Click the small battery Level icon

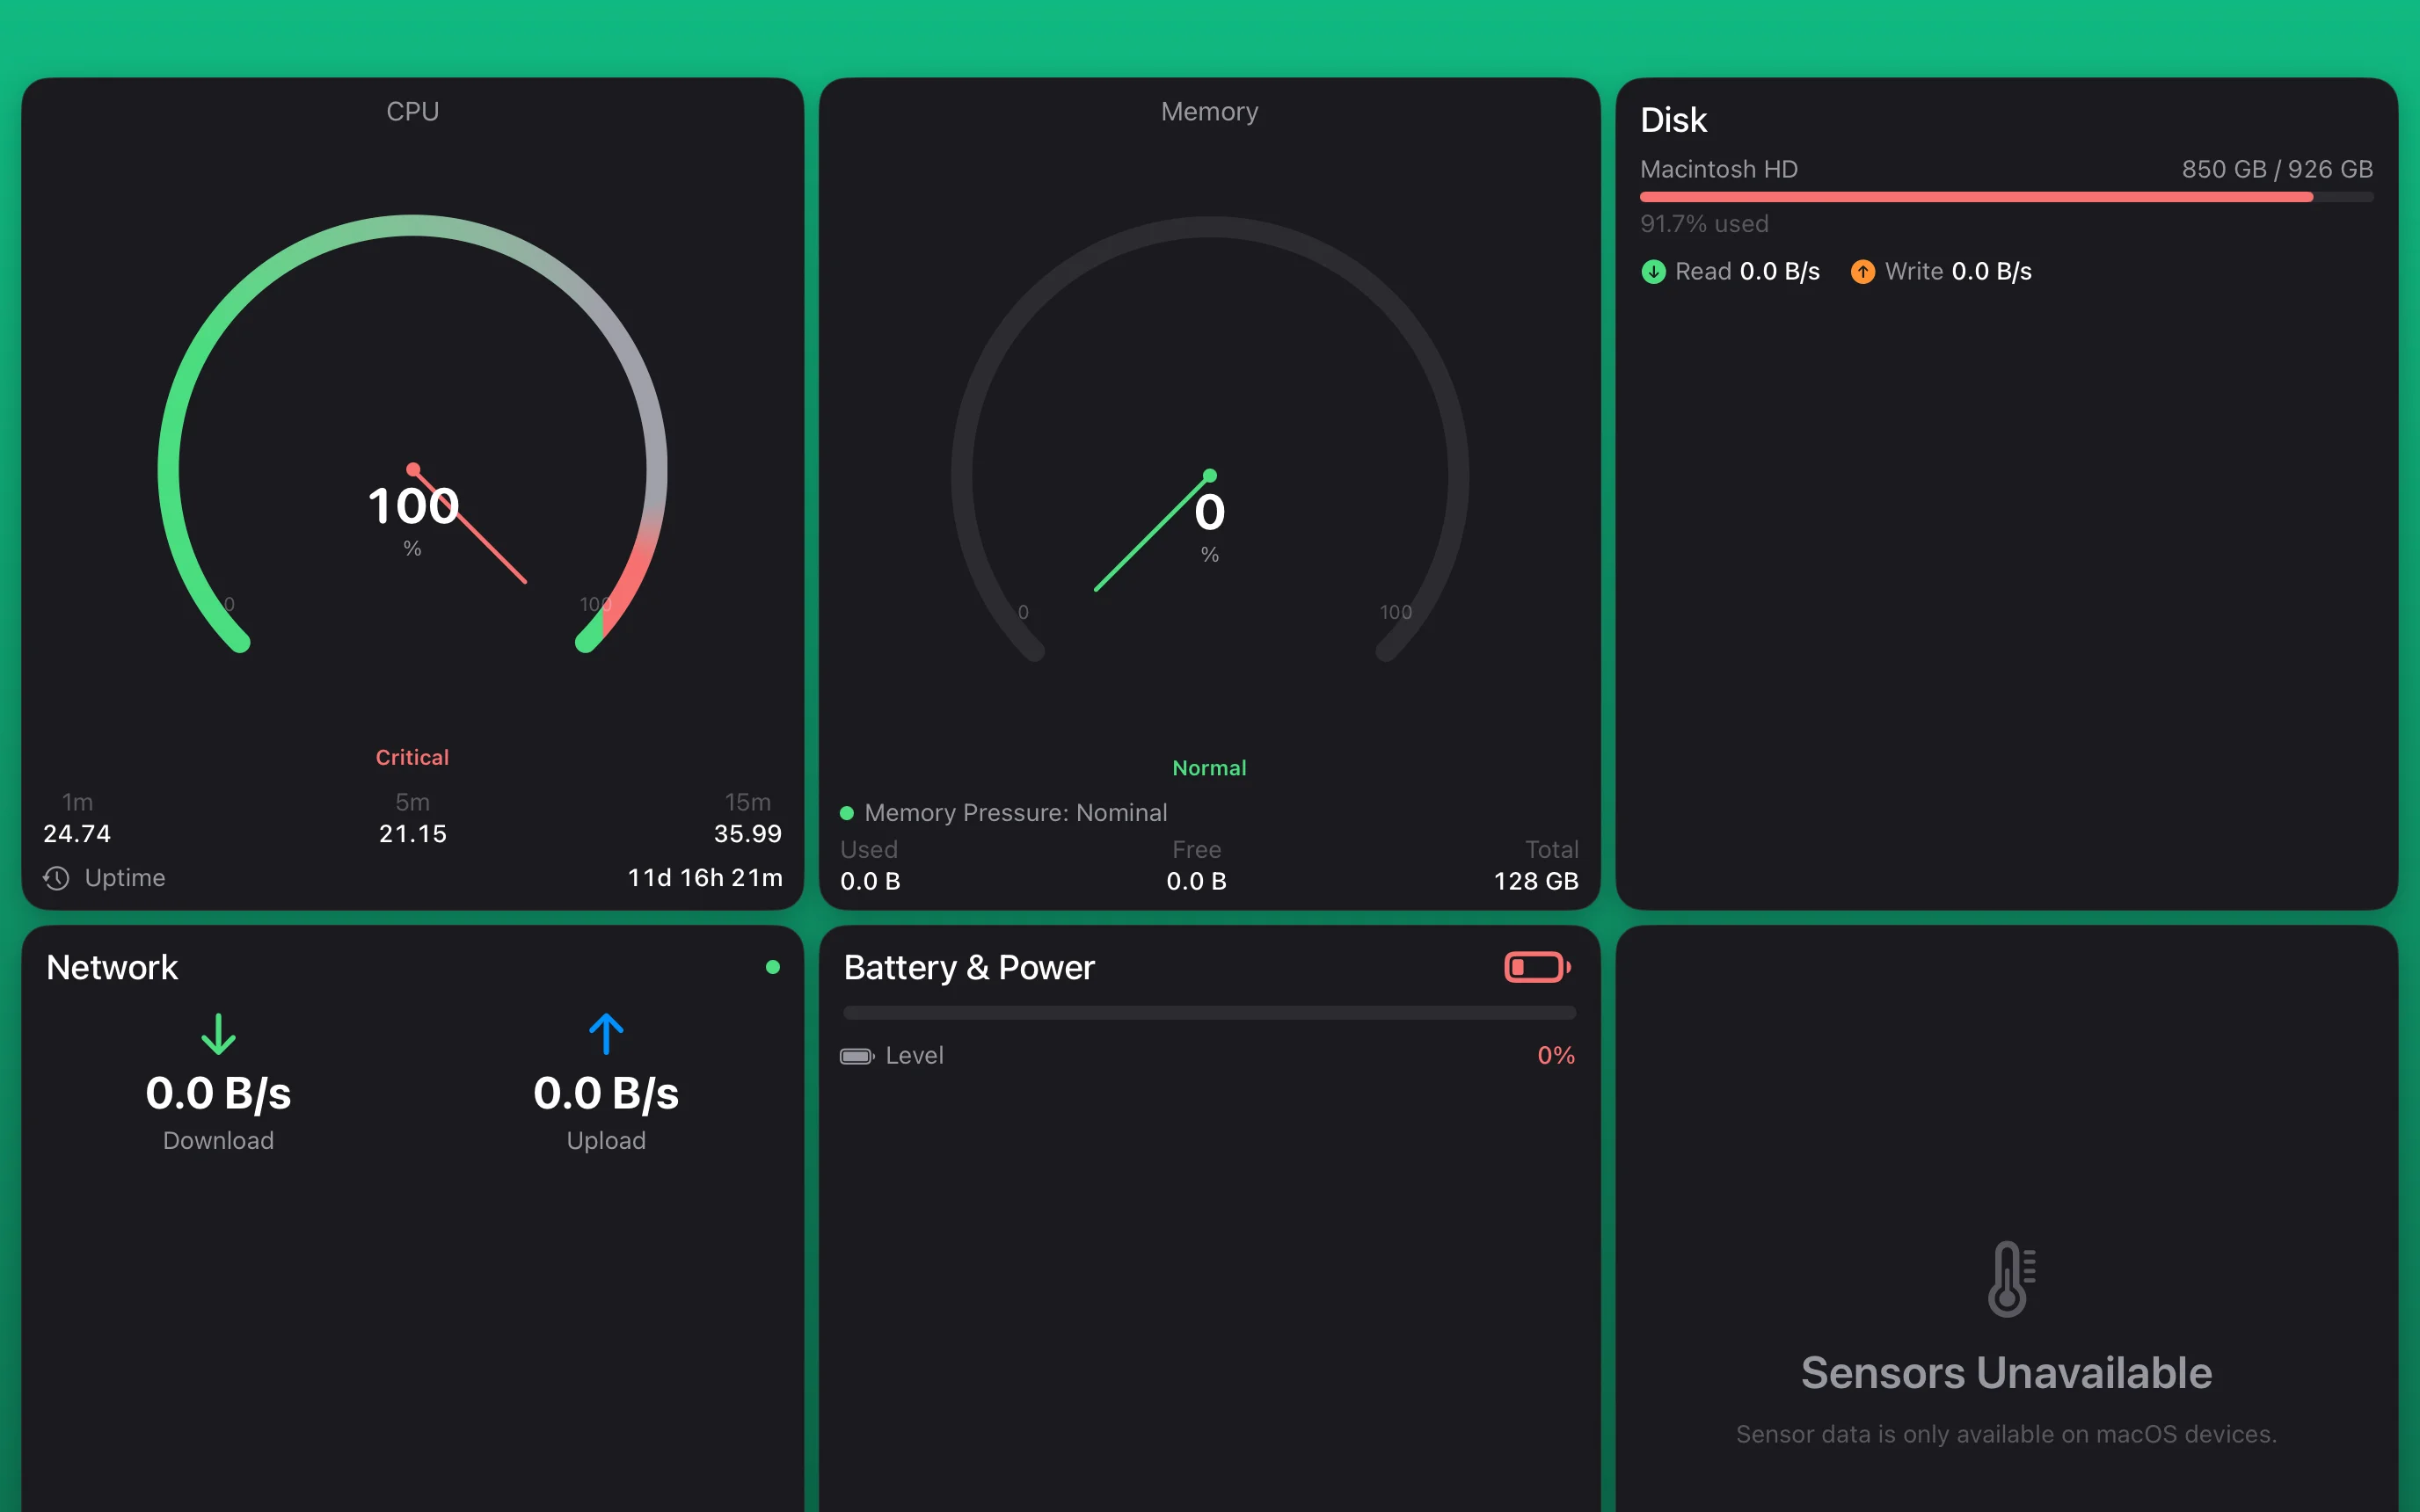pyautogui.click(x=857, y=1056)
